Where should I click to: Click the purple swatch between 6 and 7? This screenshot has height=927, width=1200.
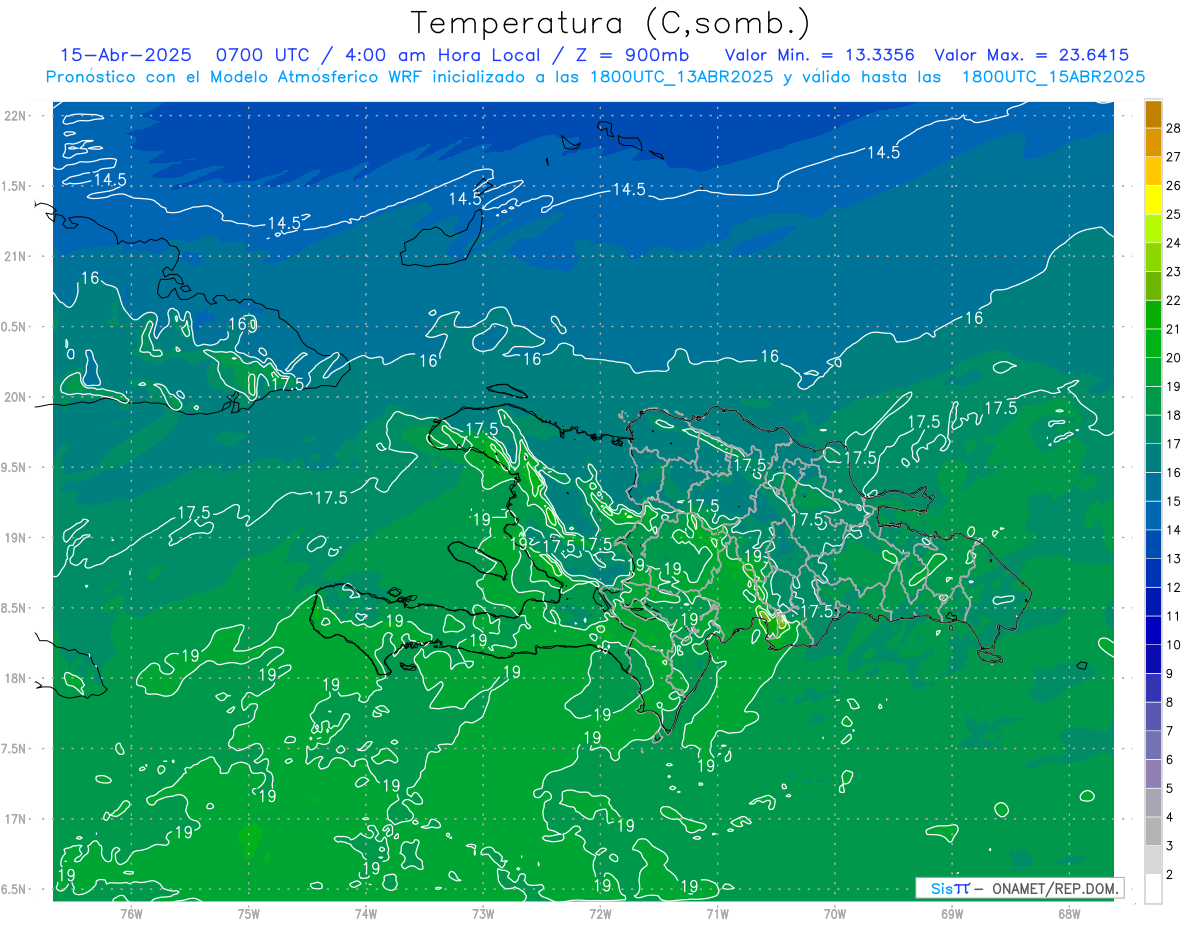(x=1153, y=746)
